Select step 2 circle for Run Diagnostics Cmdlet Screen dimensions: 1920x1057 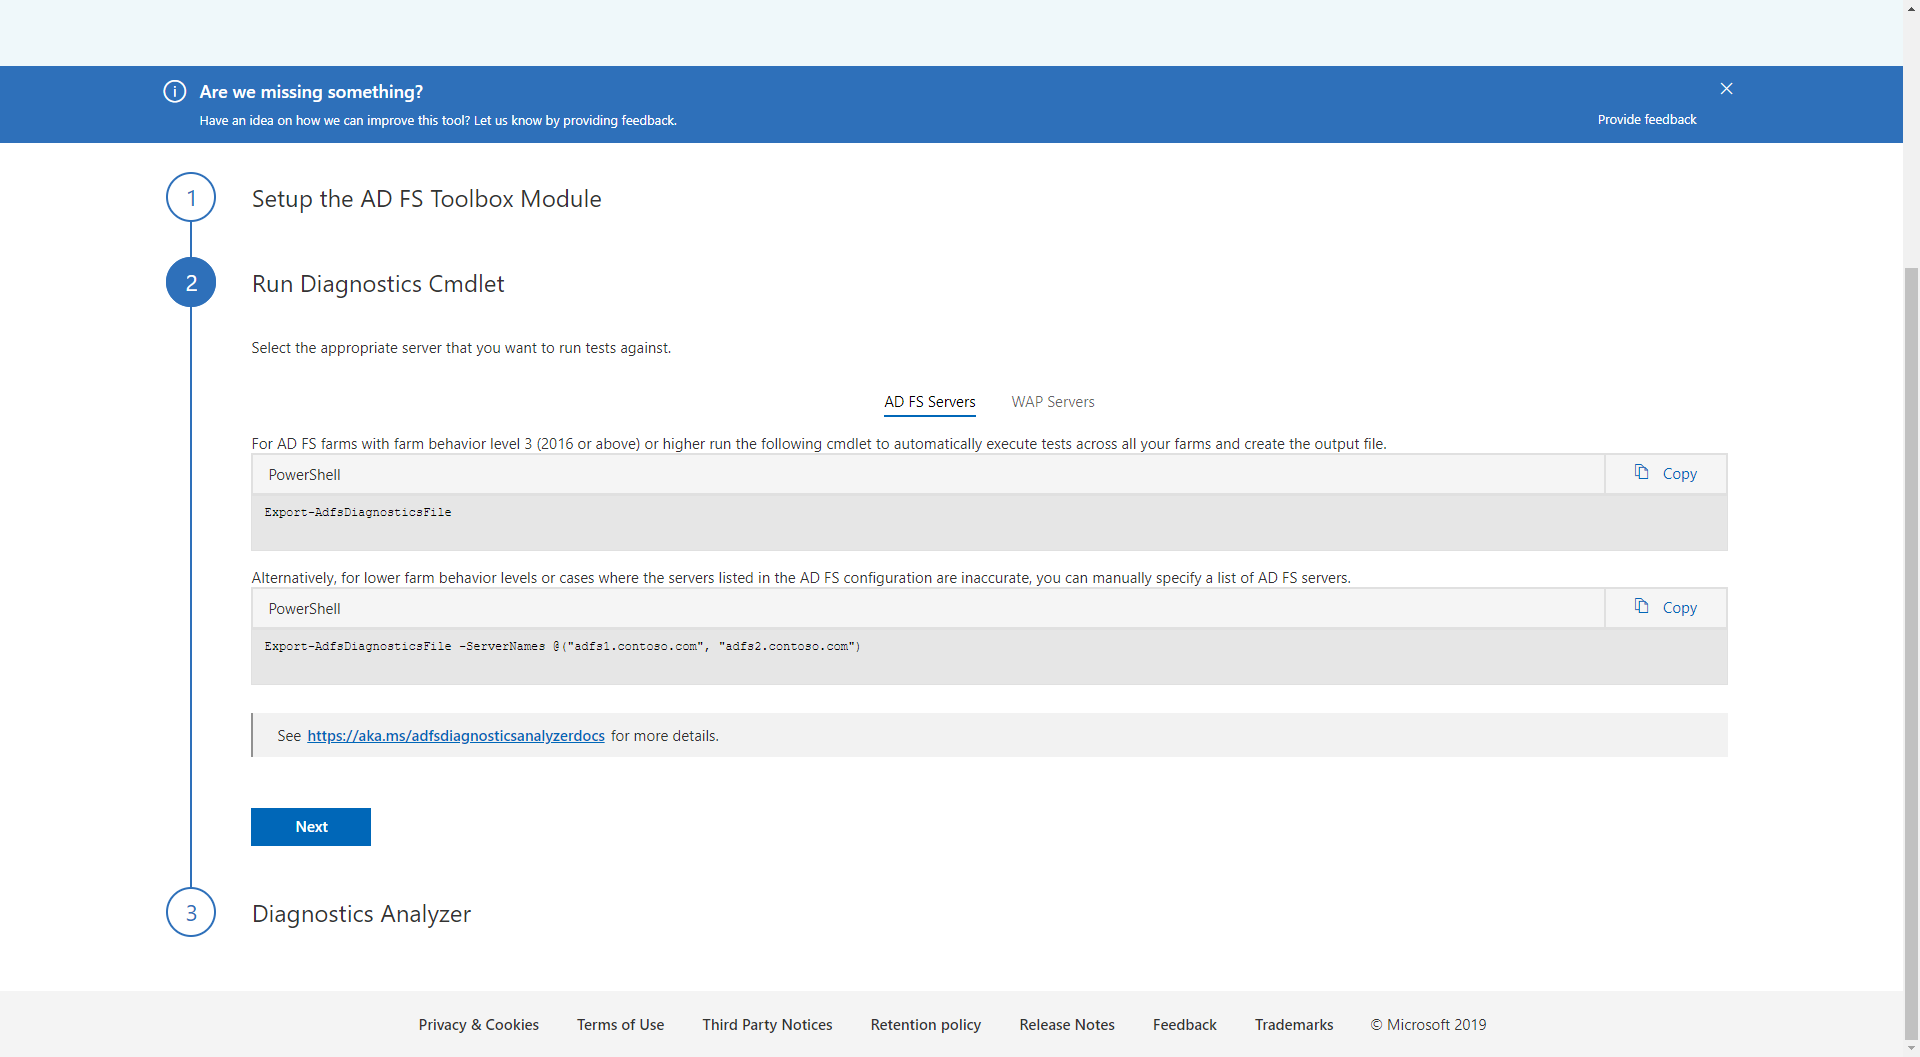coord(190,282)
